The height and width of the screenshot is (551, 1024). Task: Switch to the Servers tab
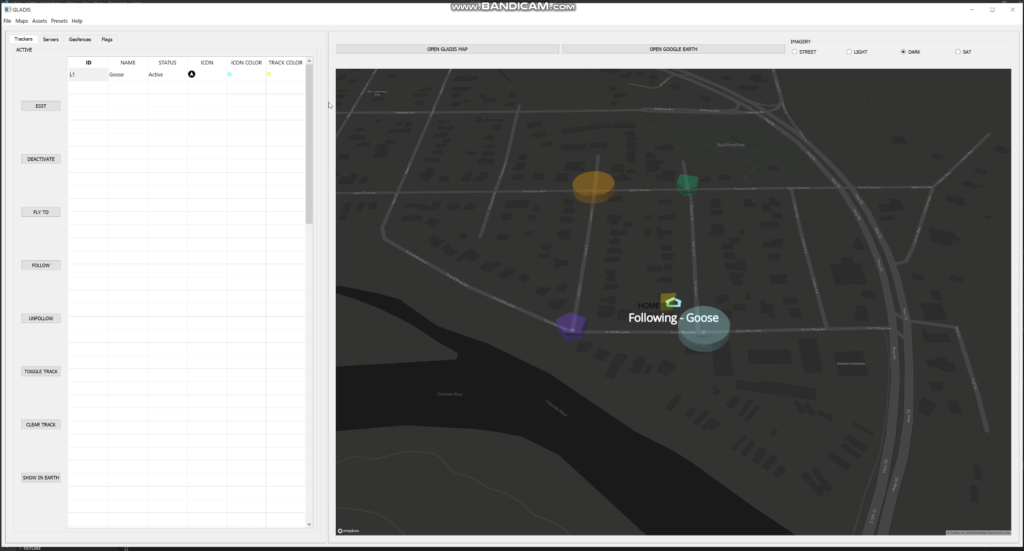click(50, 39)
